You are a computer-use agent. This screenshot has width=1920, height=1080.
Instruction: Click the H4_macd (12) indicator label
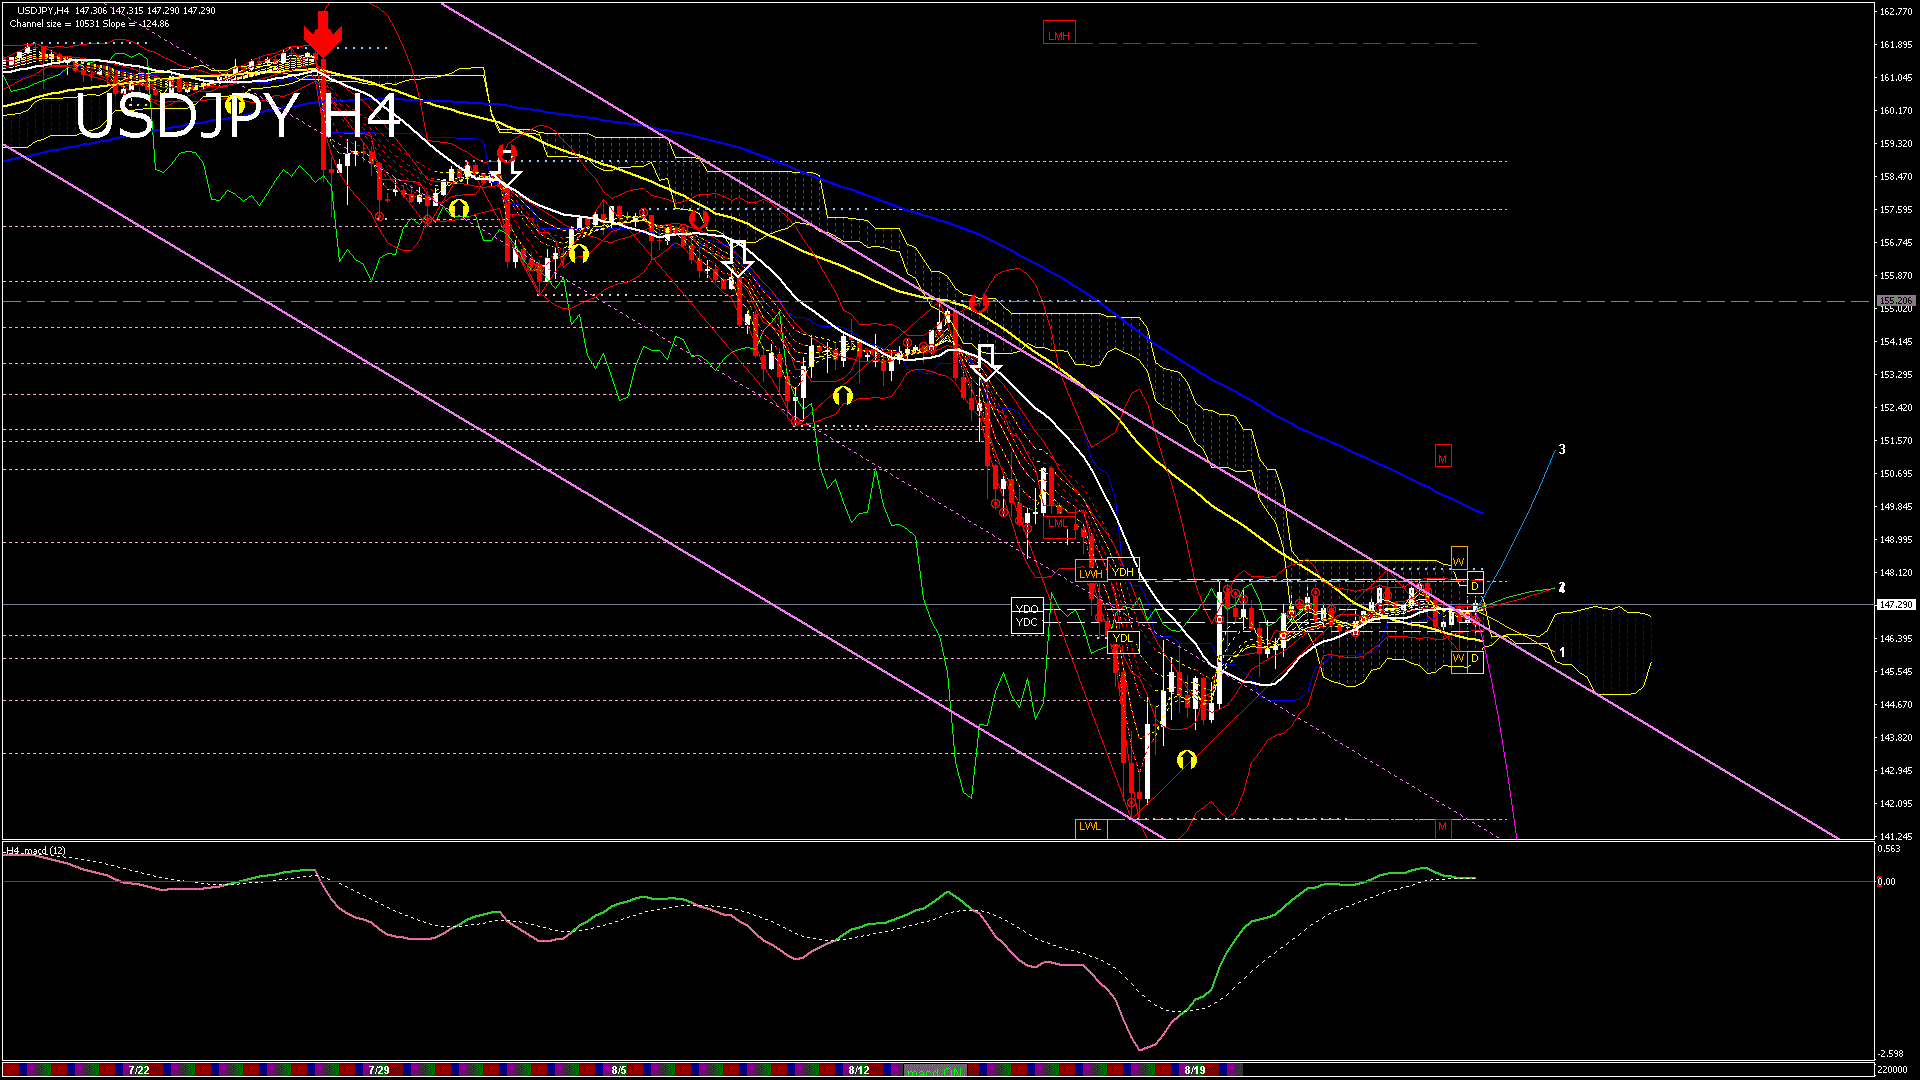click(36, 851)
